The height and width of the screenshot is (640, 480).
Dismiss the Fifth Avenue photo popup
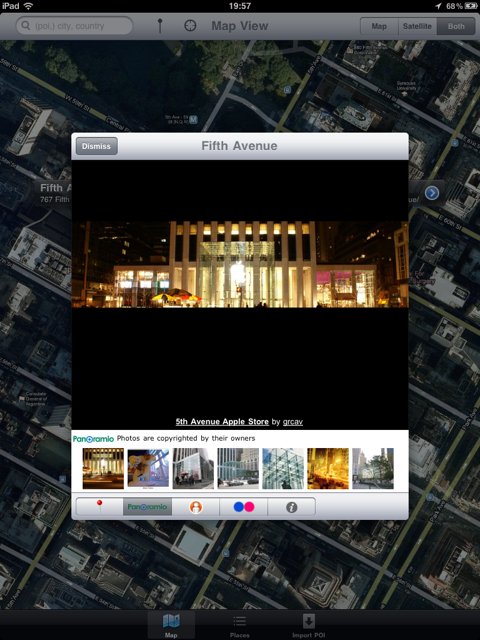(x=97, y=146)
